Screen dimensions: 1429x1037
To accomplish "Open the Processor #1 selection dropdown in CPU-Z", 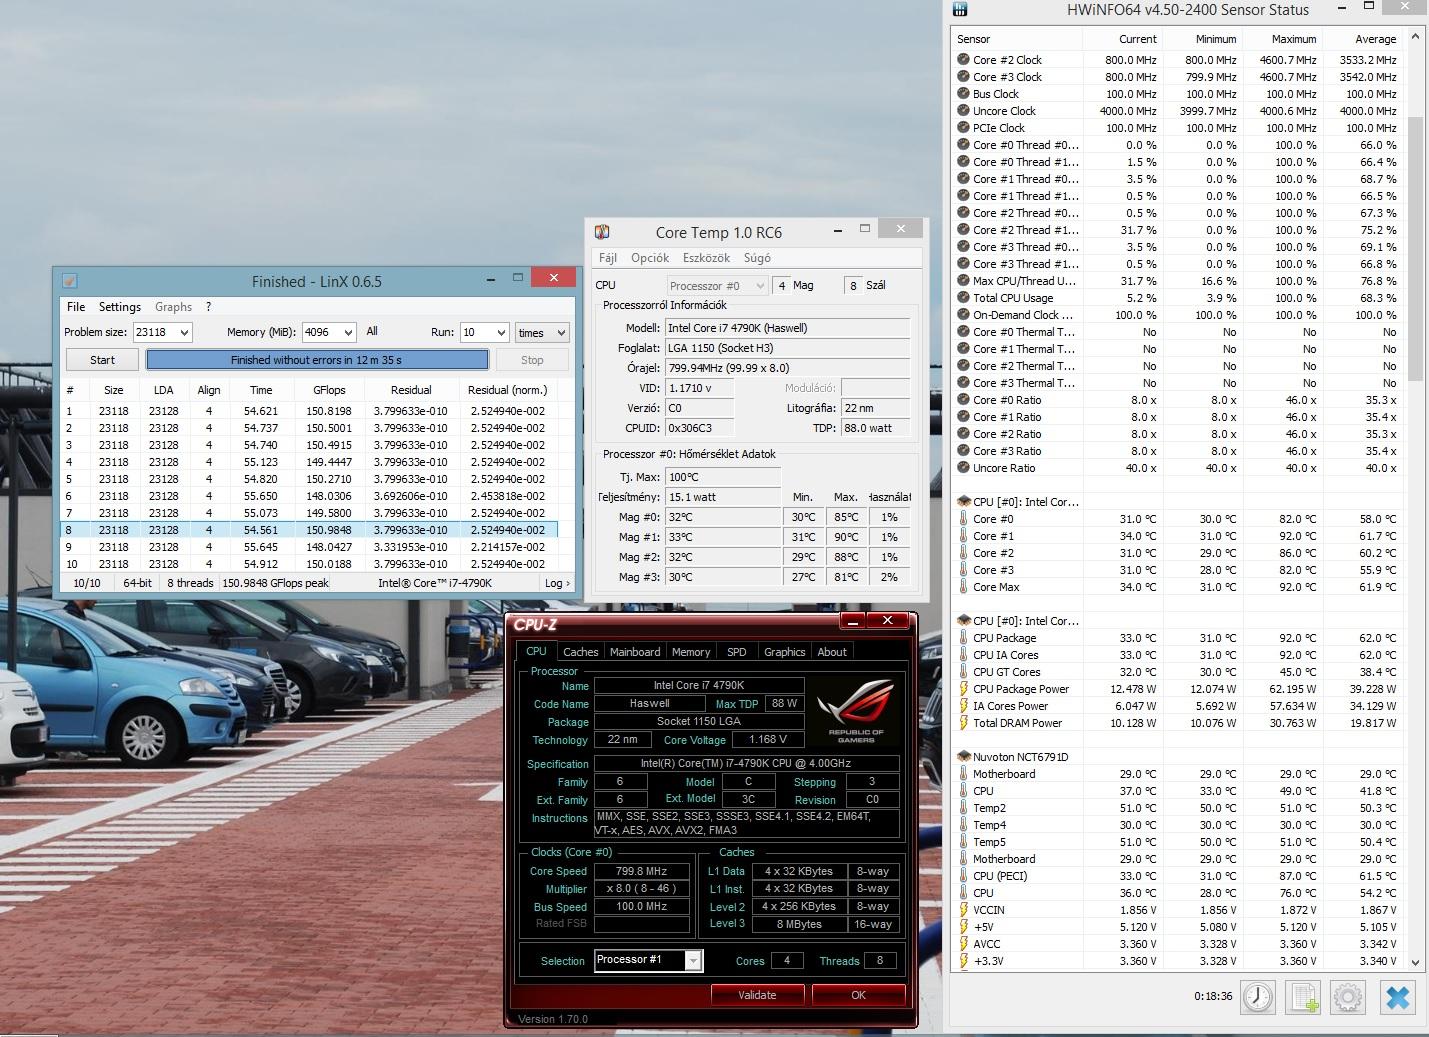I will (x=693, y=961).
